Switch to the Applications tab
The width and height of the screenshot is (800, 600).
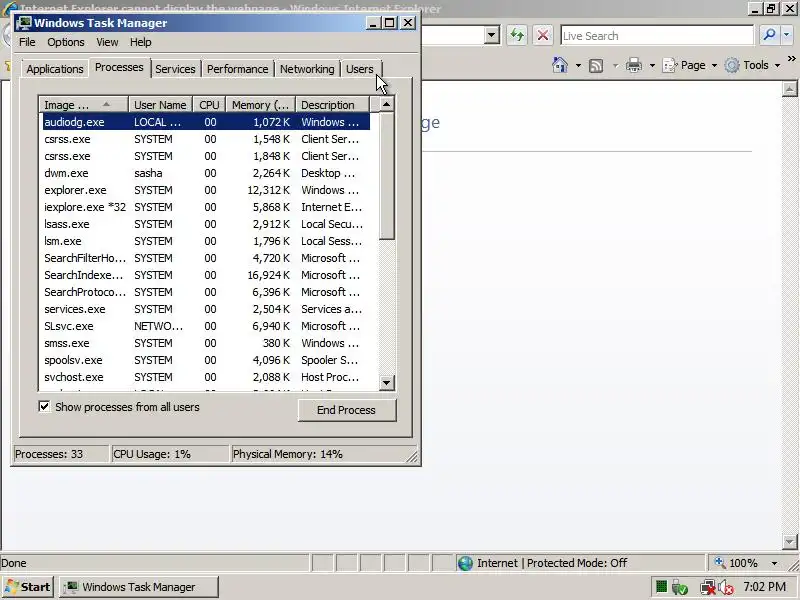click(x=55, y=69)
